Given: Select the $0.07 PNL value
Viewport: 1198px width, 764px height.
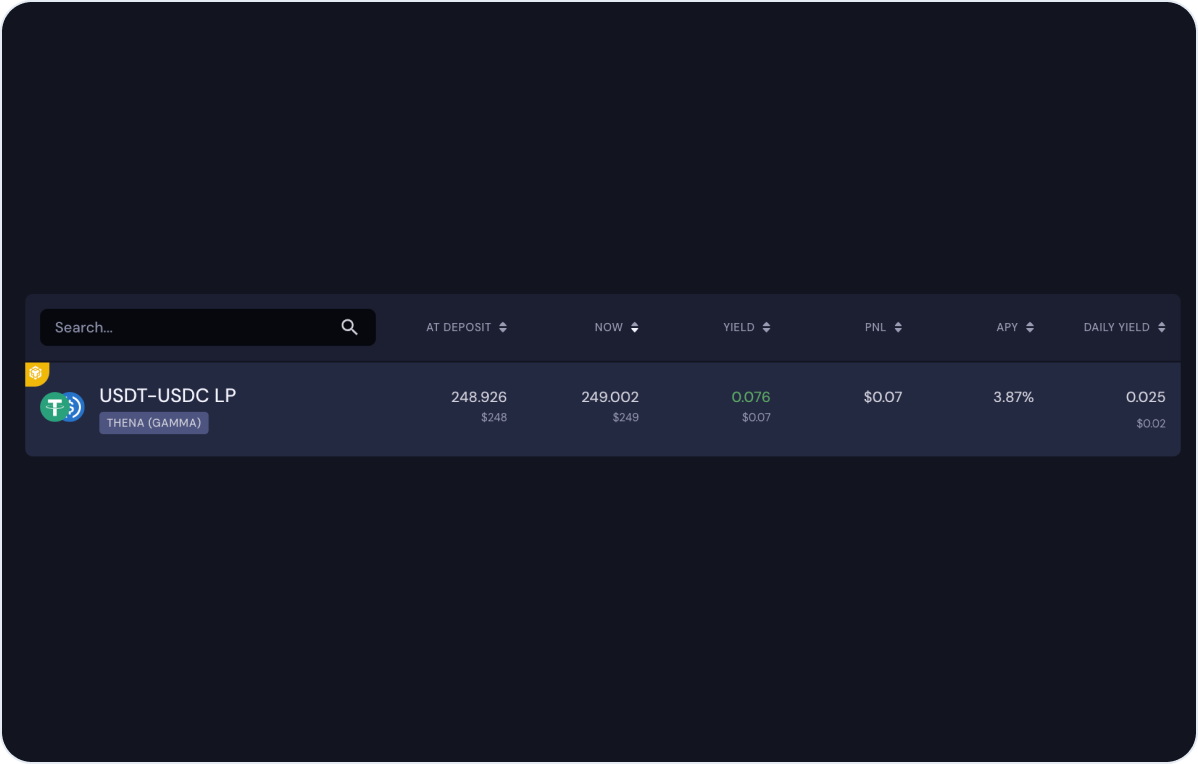Looking at the screenshot, I should point(882,397).
